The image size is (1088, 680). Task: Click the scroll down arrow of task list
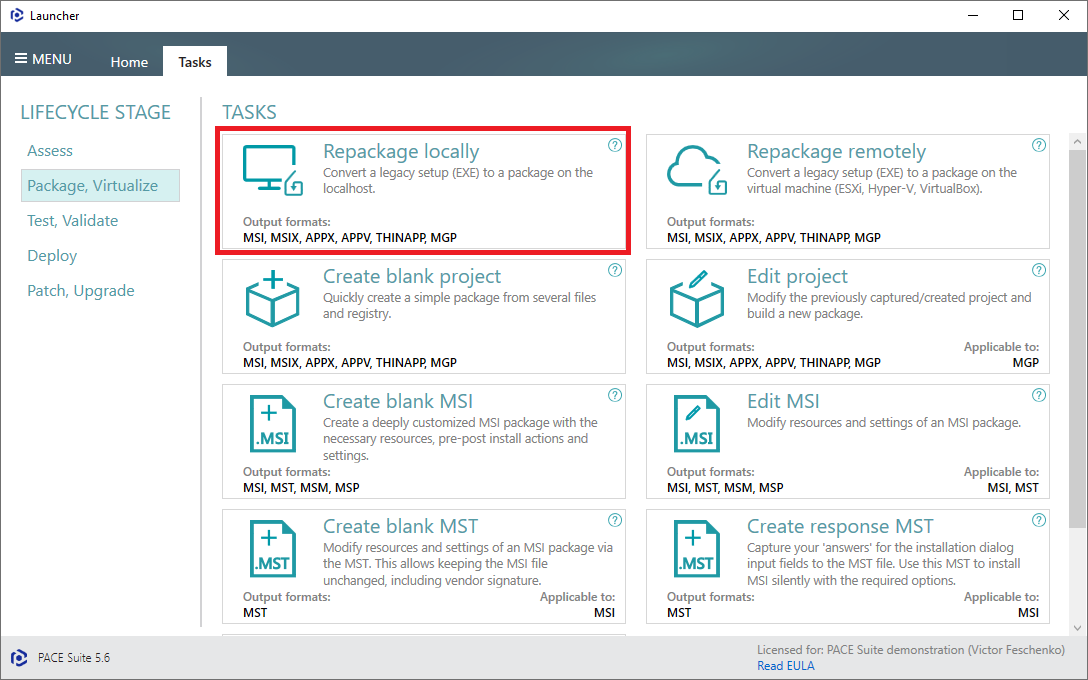pos(1077,626)
